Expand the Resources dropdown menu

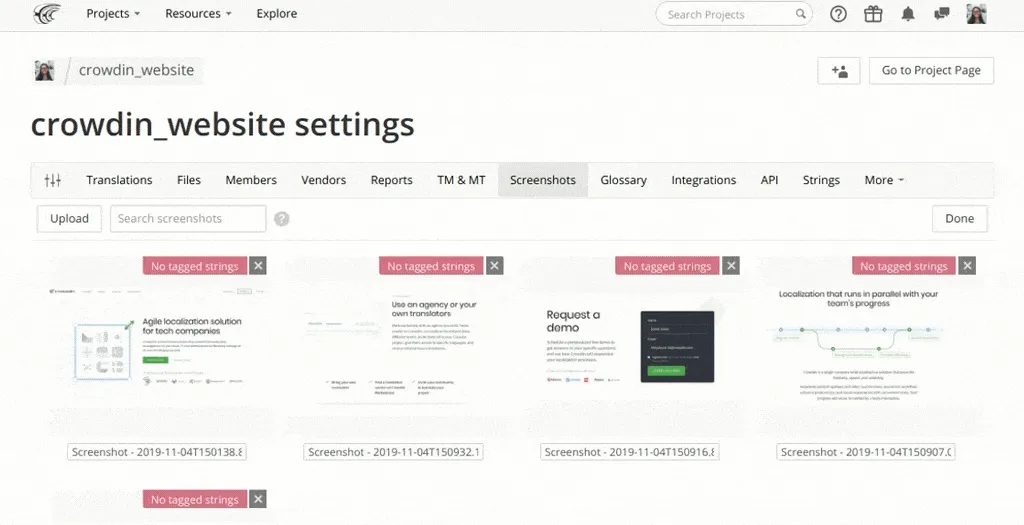coord(198,14)
